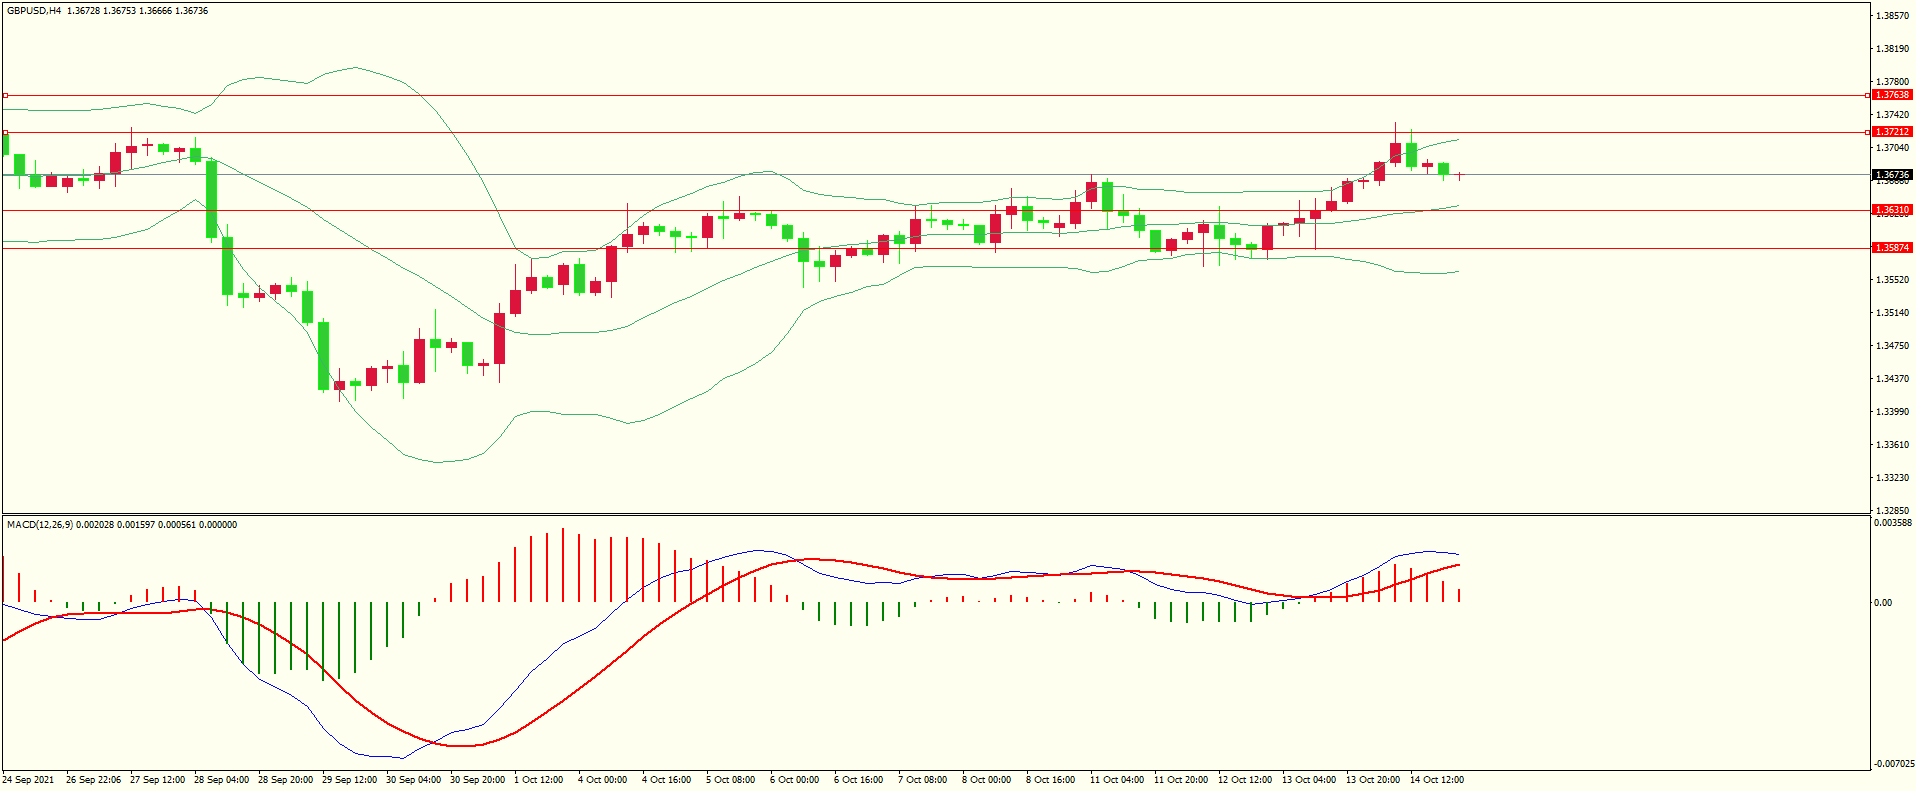Viewport: 1916px width, 791px height.
Task: Click the black 1.36736 current price tag
Action: tap(1891, 175)
